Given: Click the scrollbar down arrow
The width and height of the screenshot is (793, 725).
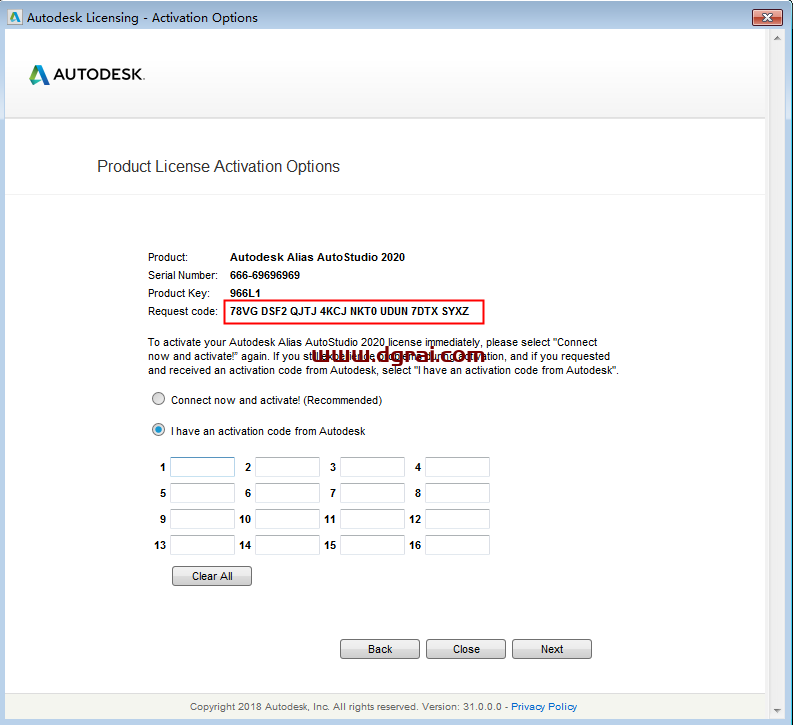Looking at the screenshot, I should [777, 711].
